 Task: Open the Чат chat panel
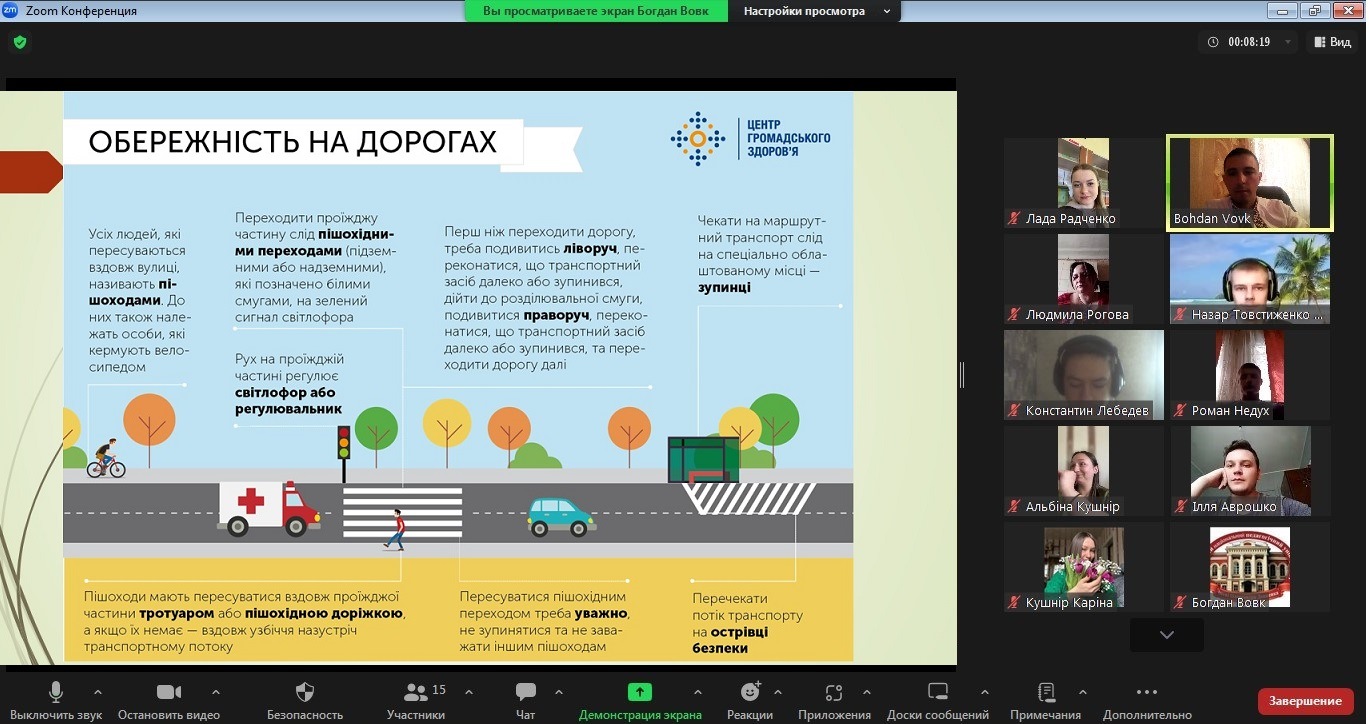coord(525,692)
